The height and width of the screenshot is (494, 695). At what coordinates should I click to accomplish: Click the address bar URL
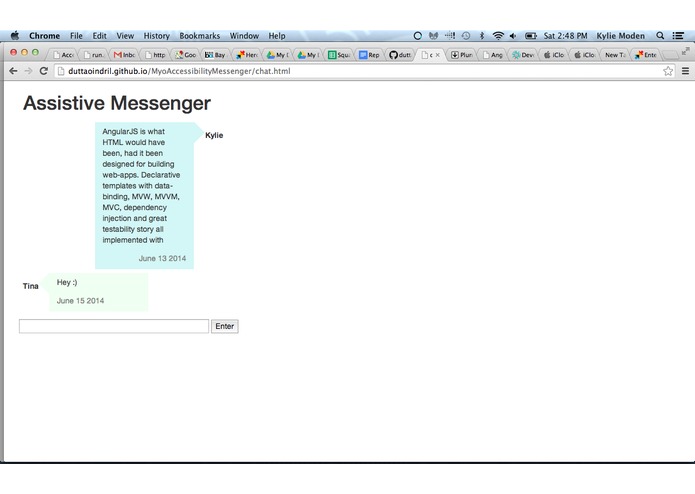179,71
